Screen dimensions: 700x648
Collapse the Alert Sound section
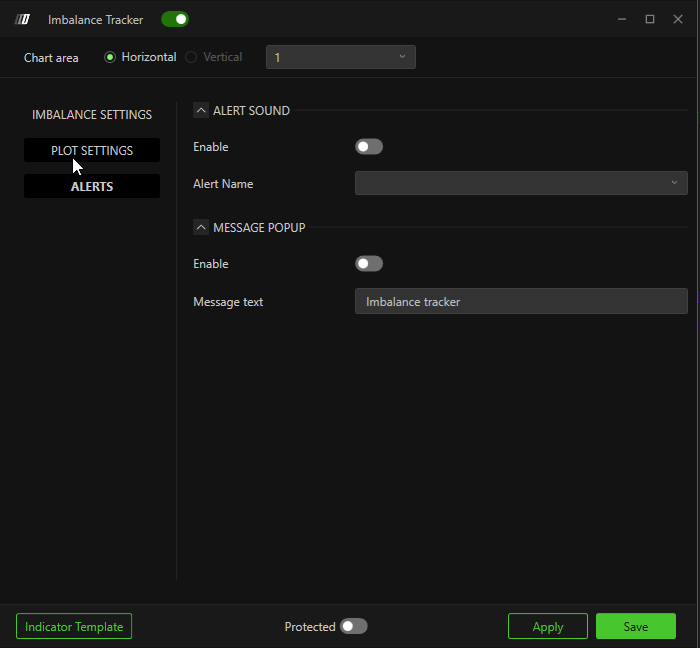201,111
